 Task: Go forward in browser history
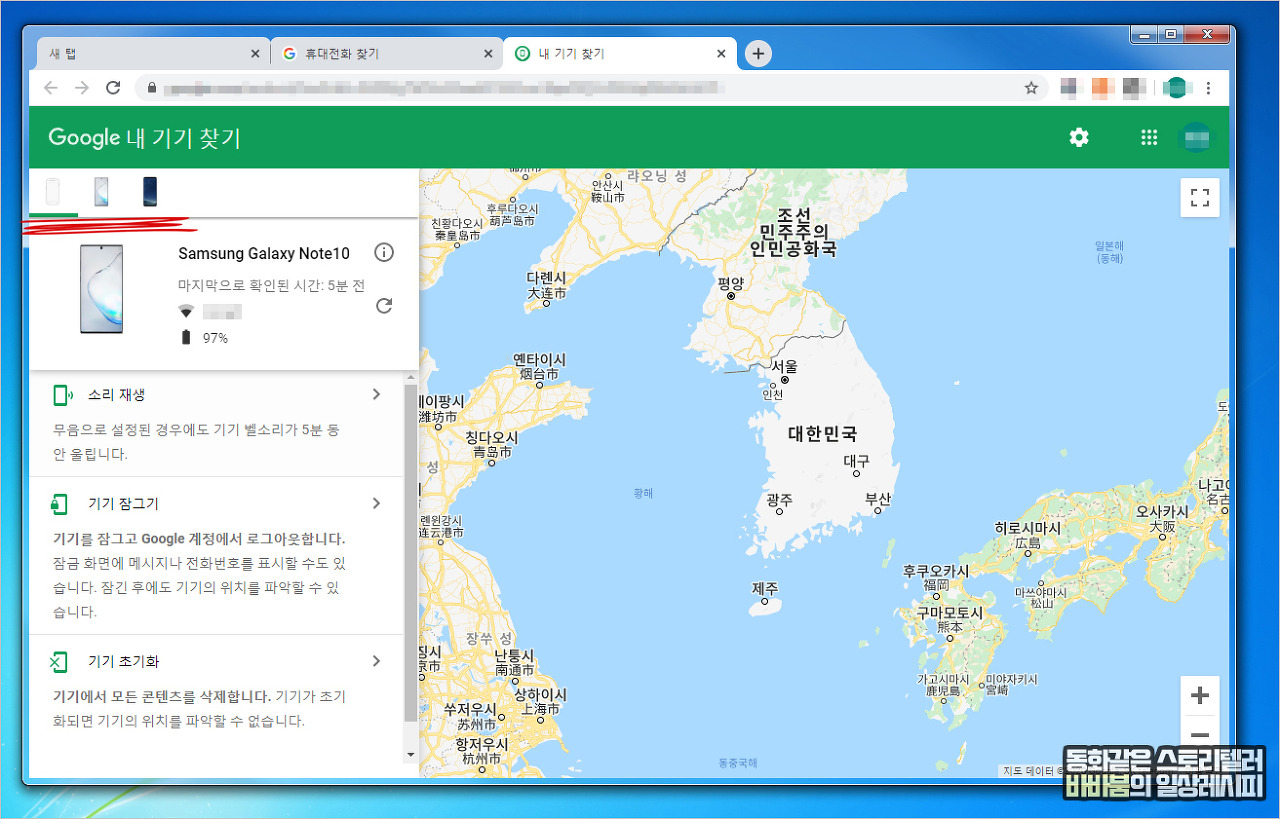coord(82,88)
